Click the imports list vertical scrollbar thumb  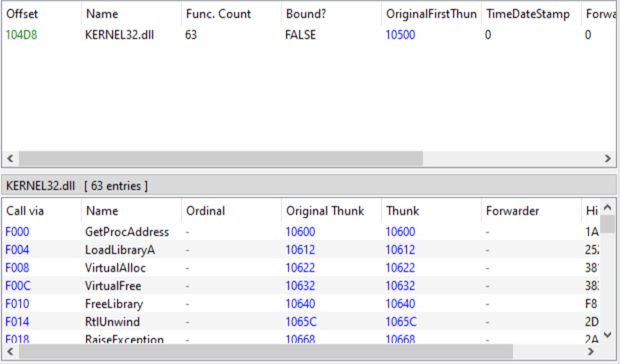(x=608, y=224)
